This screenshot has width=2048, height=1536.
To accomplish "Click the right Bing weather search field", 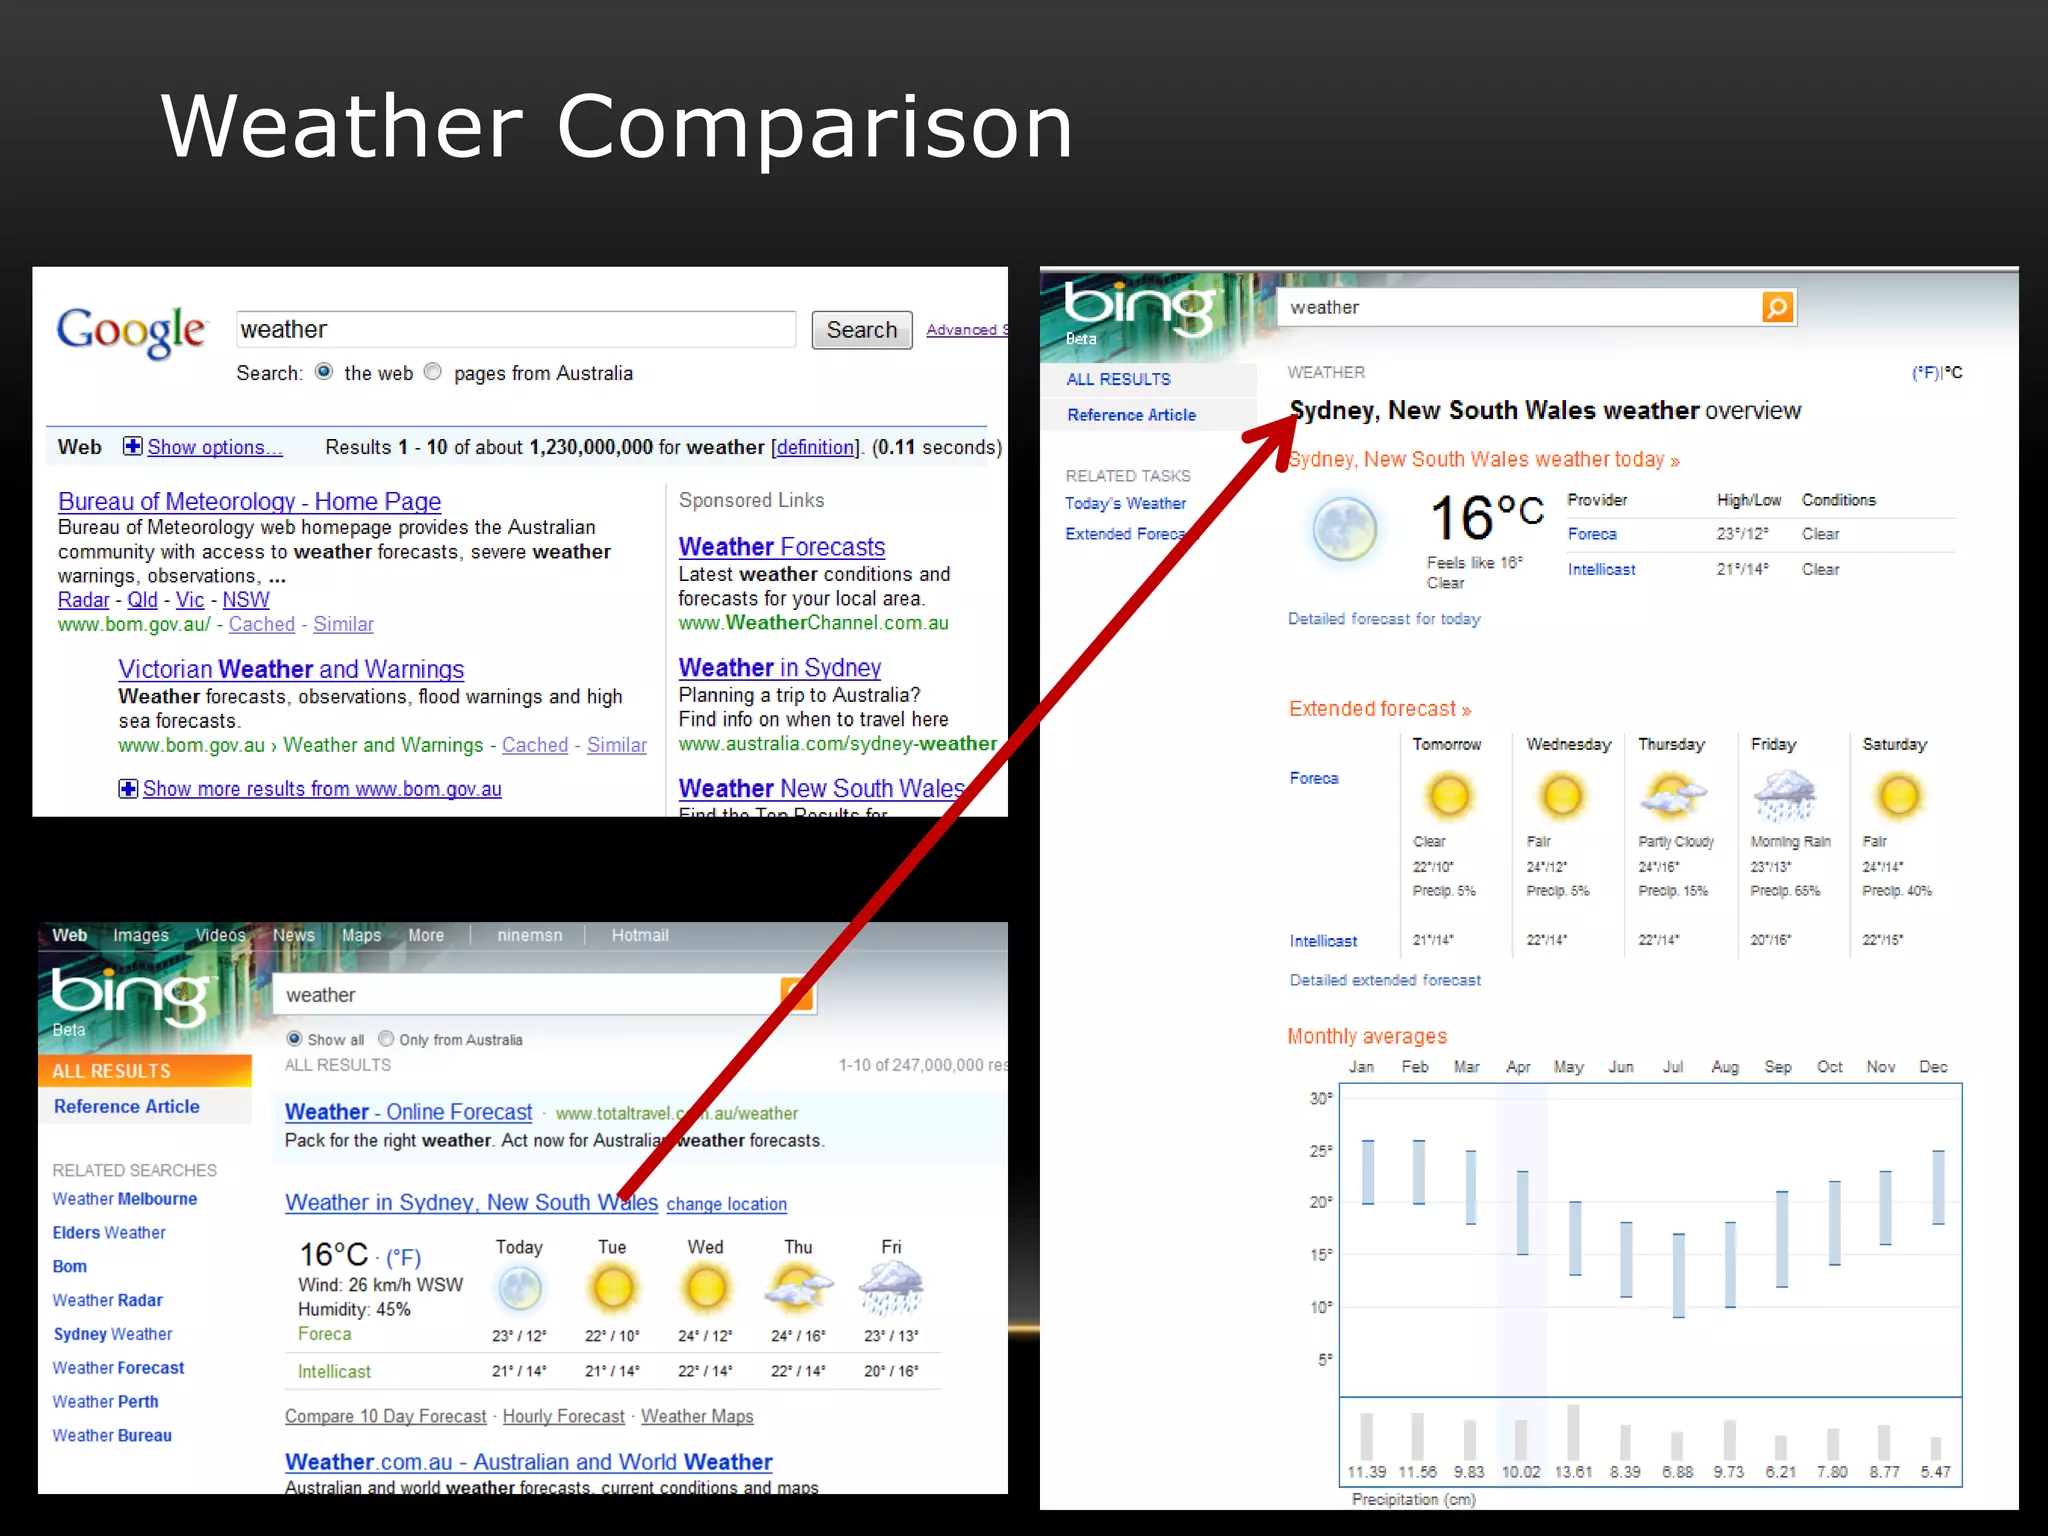I will [x=1520, y=307].
